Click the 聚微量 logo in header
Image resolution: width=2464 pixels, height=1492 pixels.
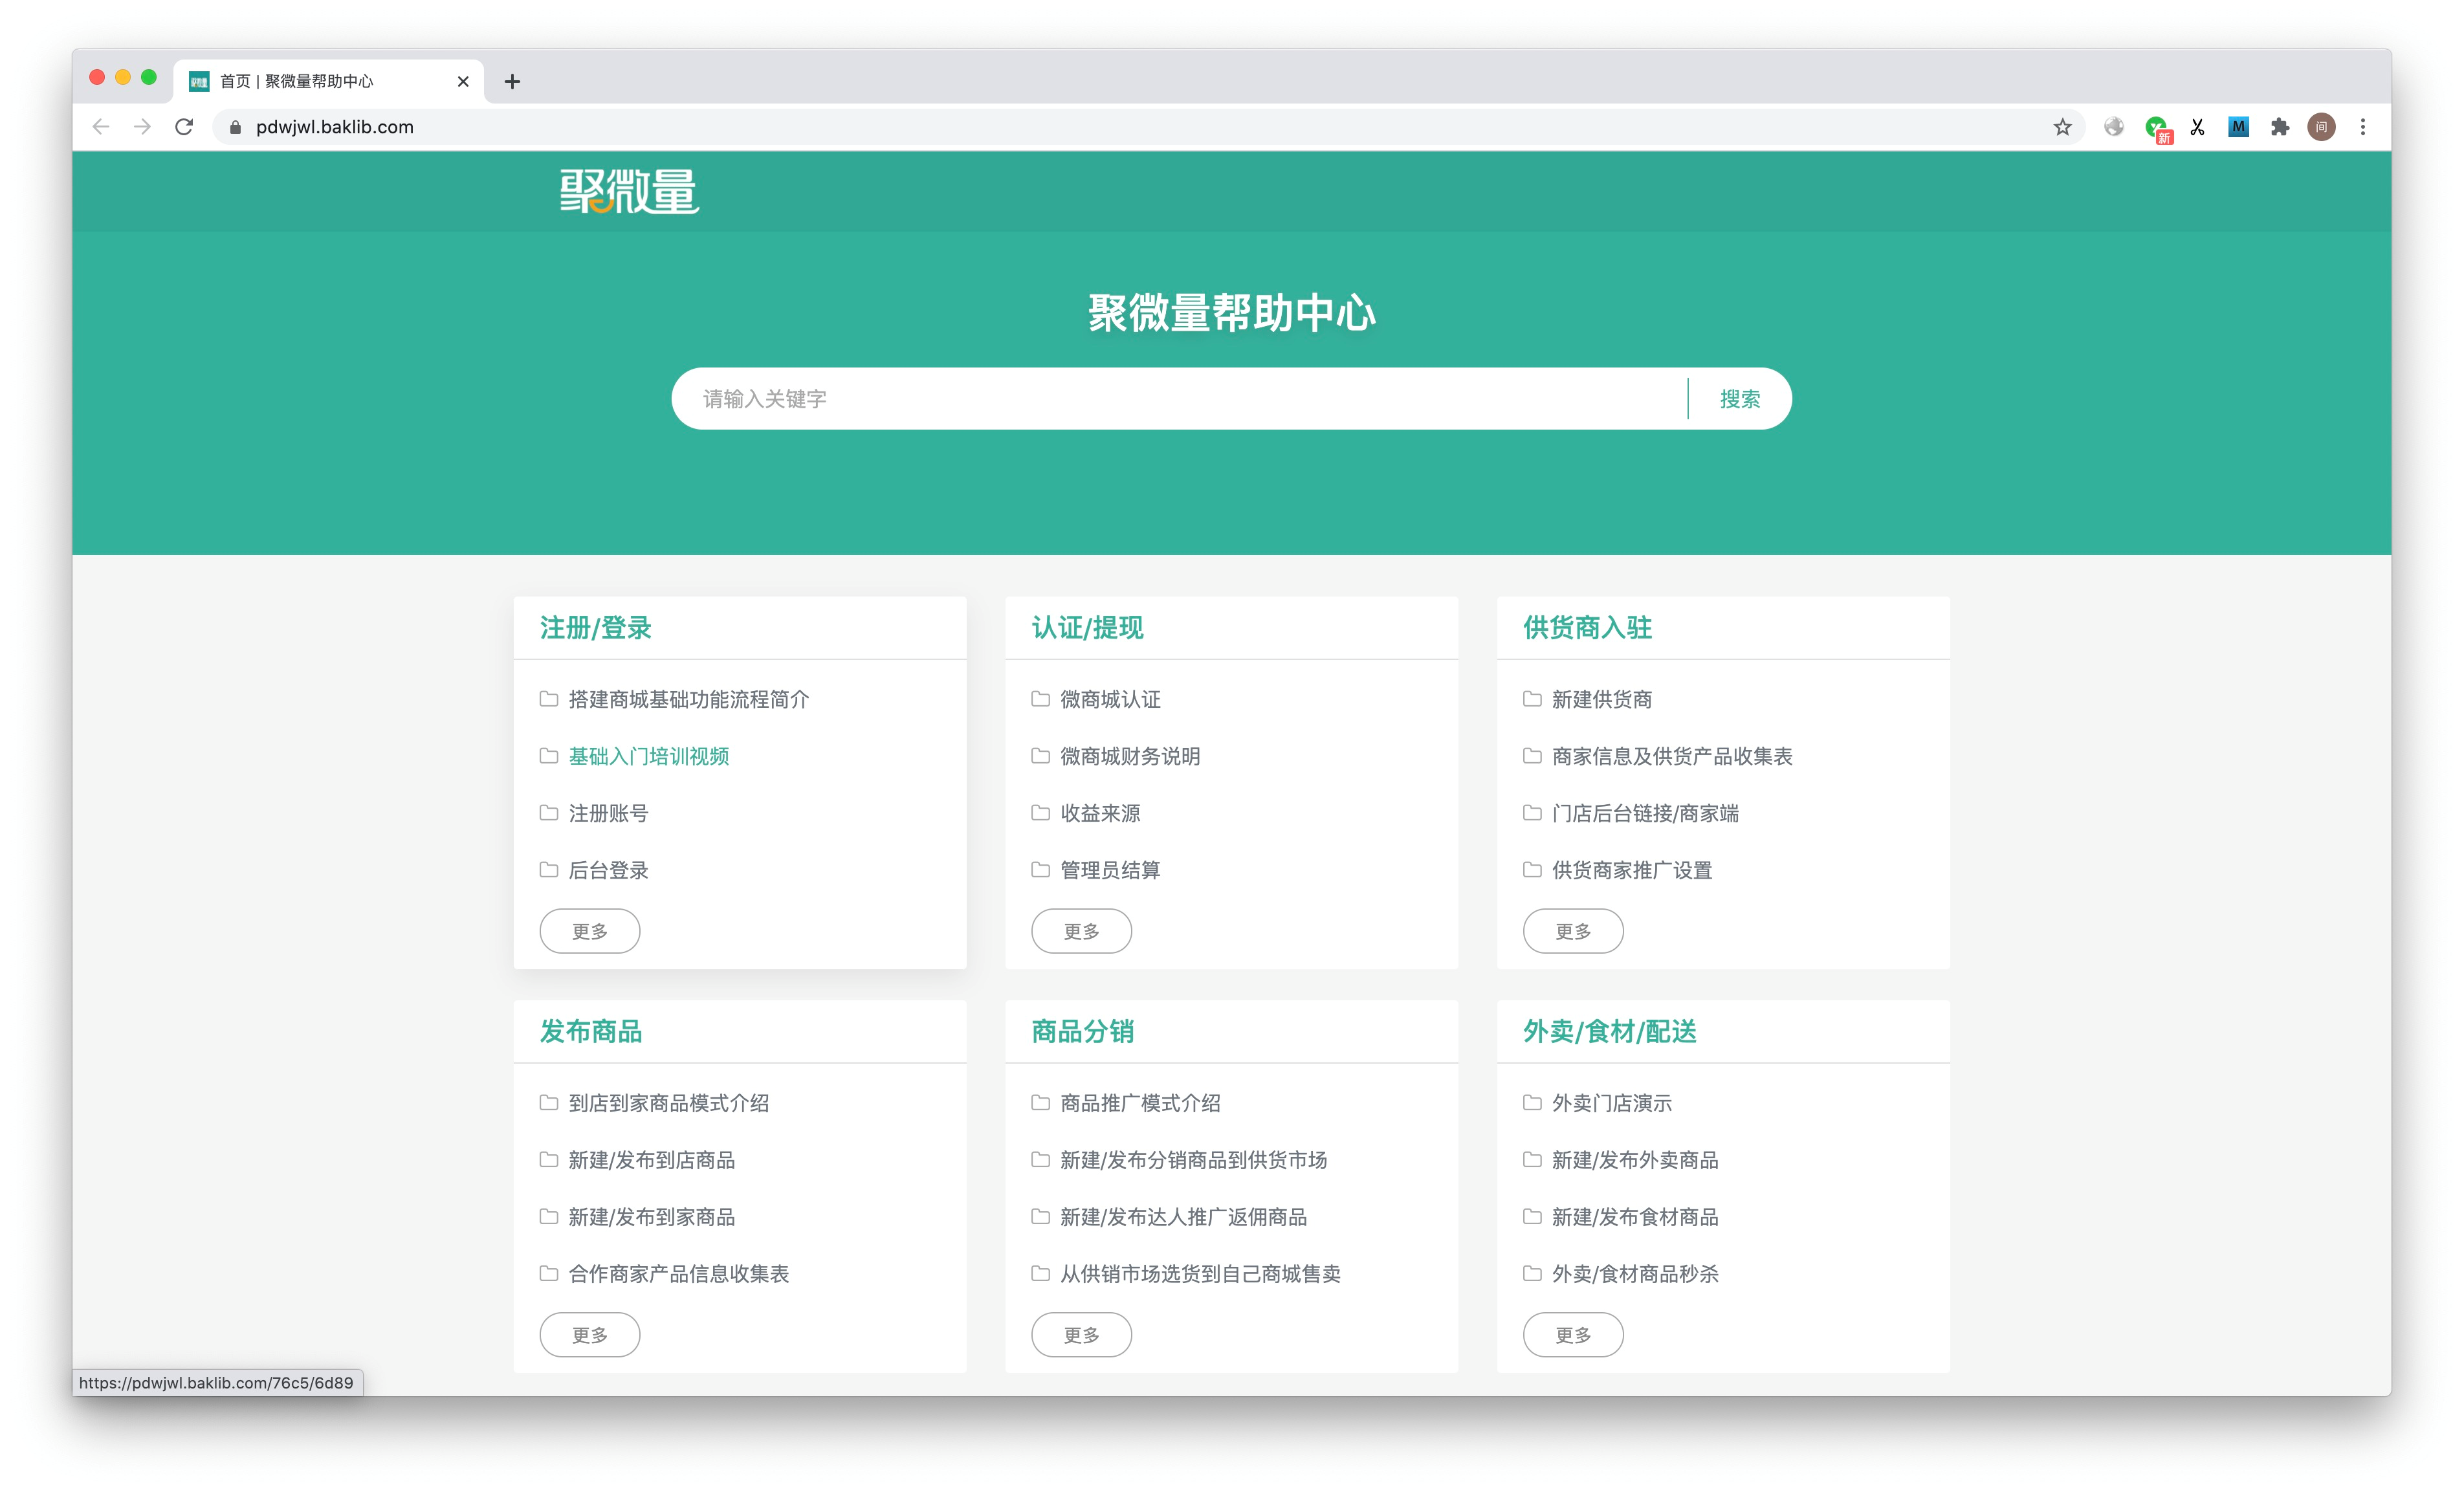629,191
